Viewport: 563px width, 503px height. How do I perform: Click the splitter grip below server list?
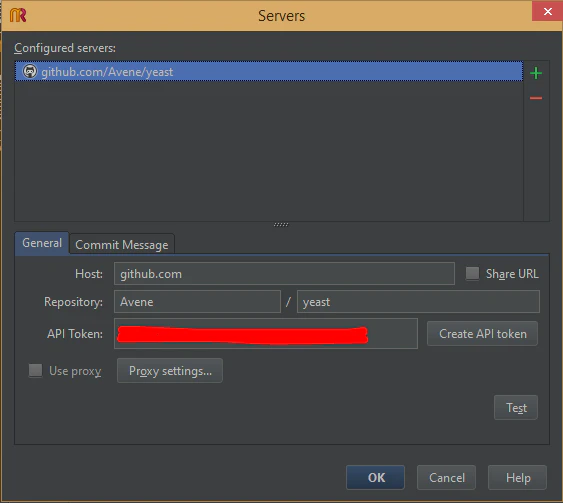click(281, 224)
